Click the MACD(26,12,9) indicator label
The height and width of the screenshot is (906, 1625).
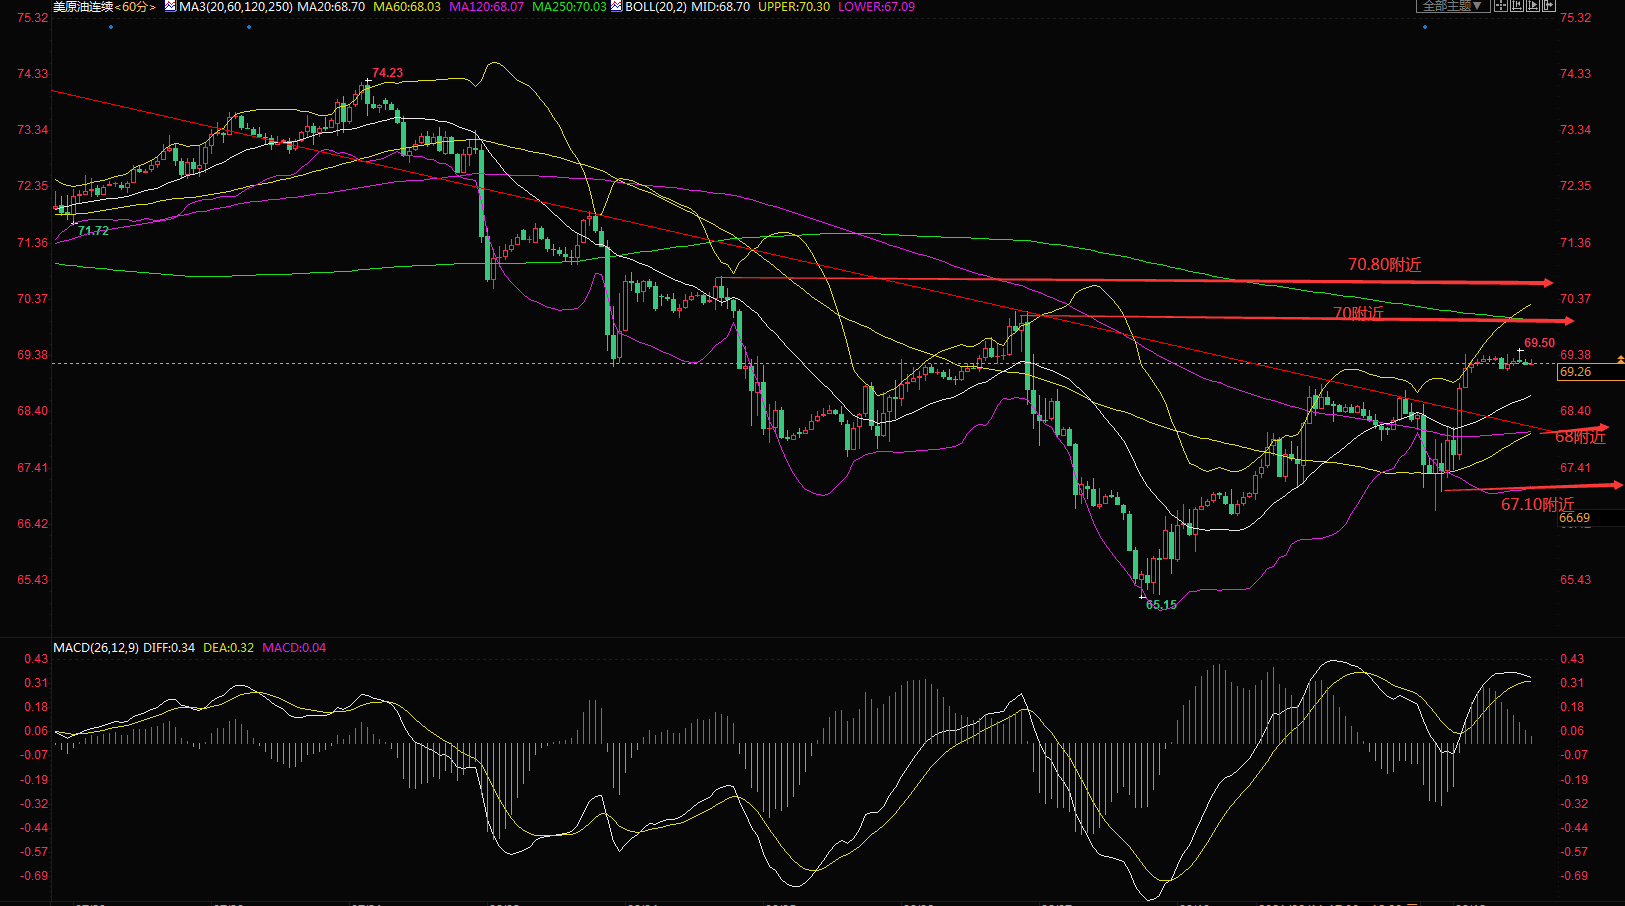96,648
